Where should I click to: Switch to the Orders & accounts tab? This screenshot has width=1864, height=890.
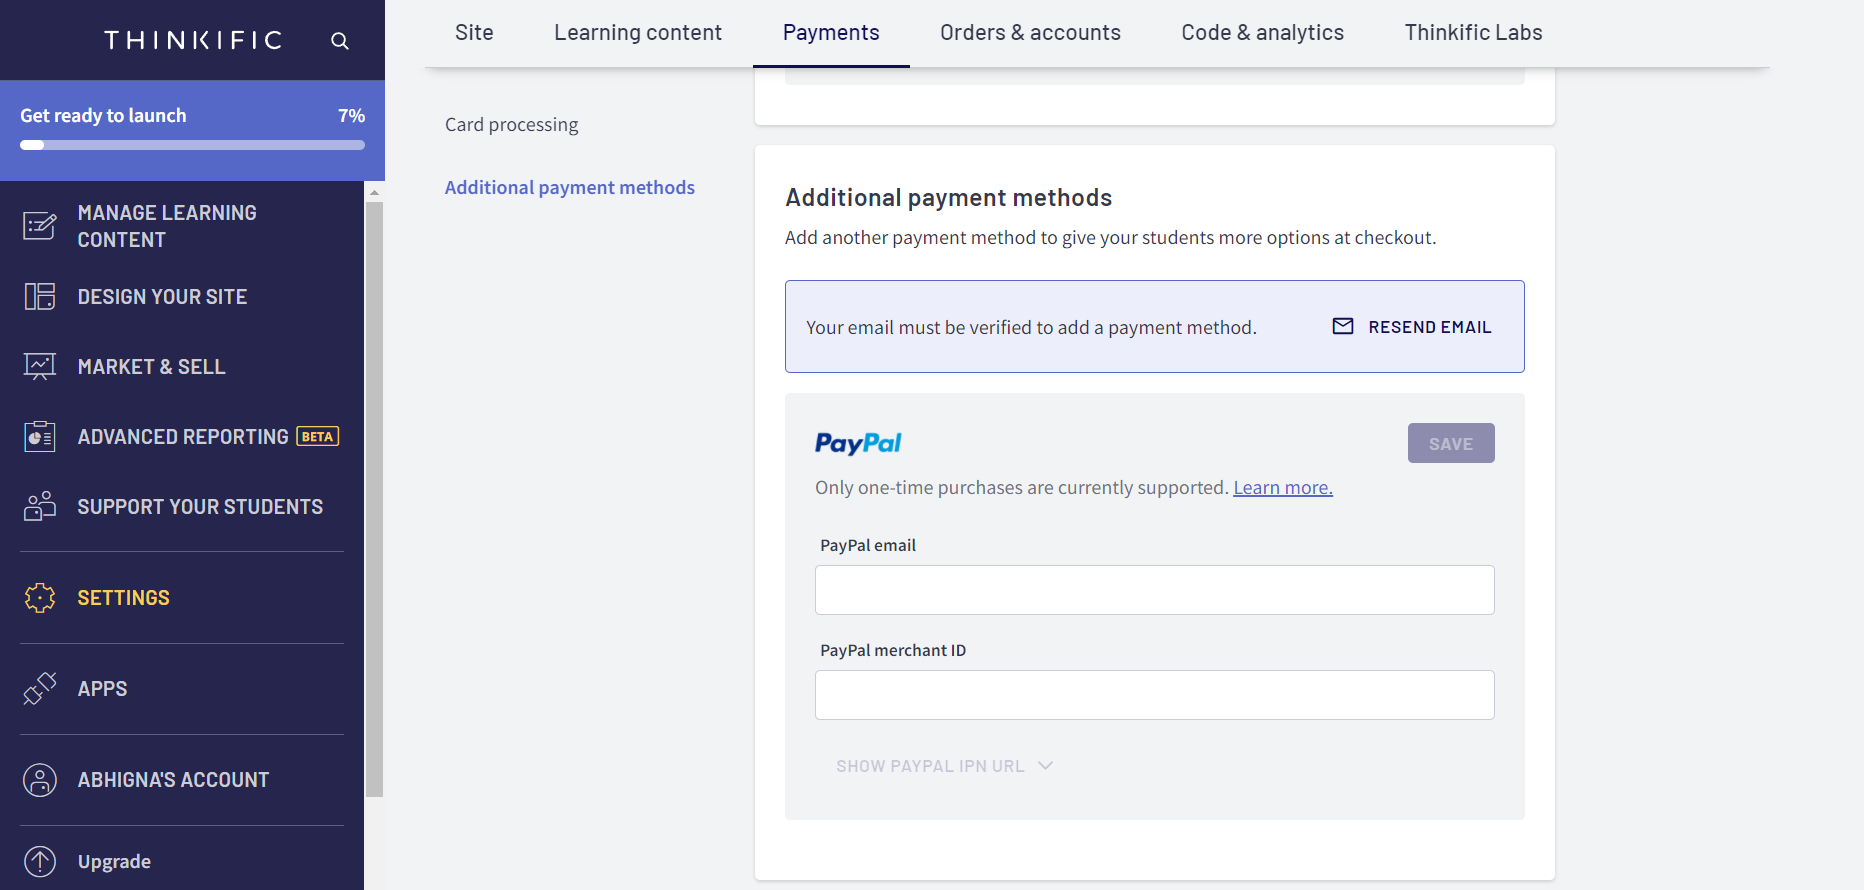(x=1030, y=33)
